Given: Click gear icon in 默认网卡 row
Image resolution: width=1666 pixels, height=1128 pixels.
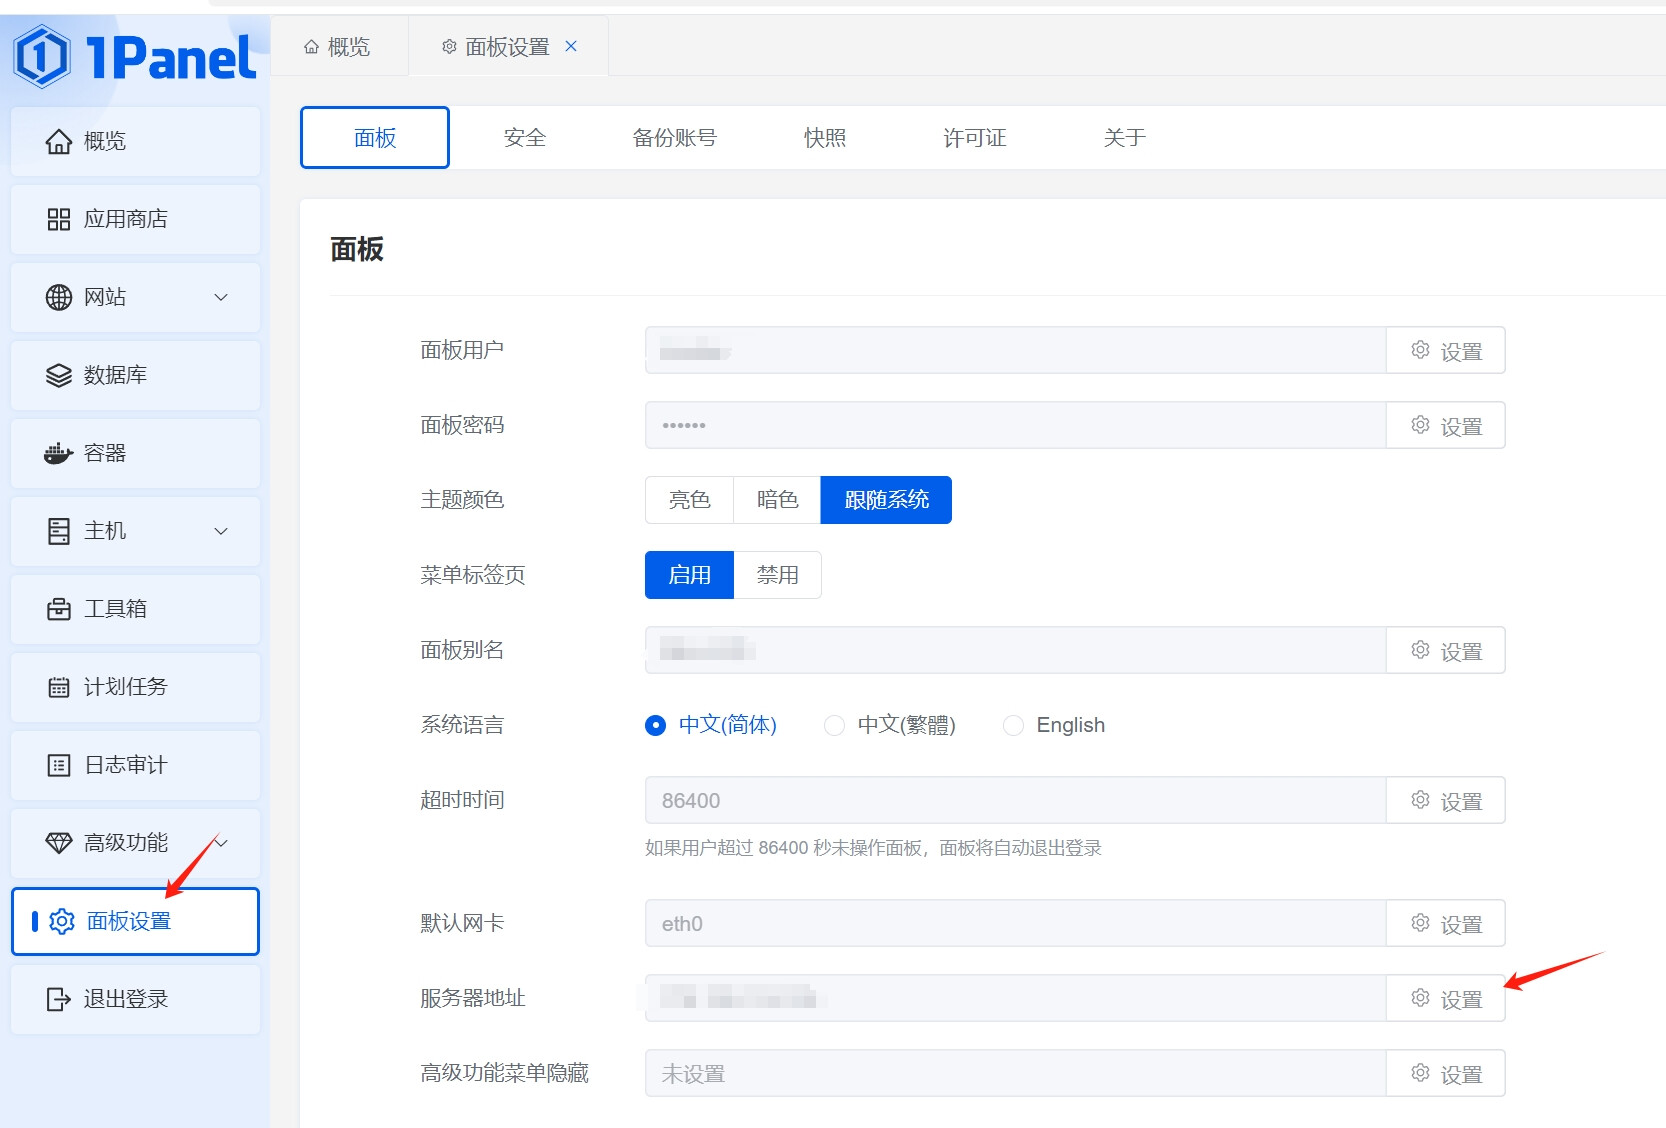Looking at the screenshot, I should 1420,923.
